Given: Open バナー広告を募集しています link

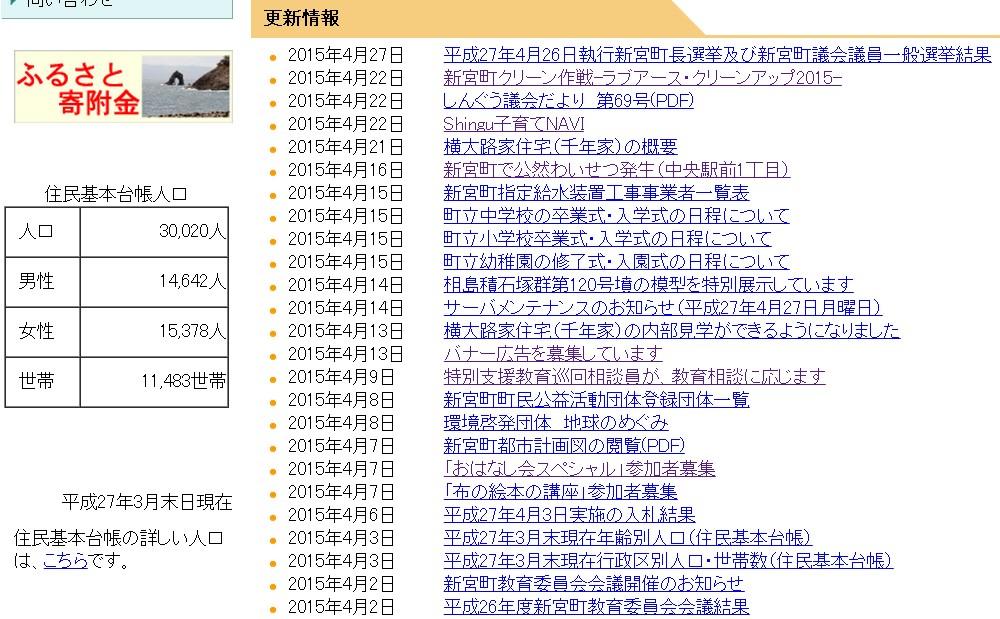Looking at the screenshot, I should (x=553, y=353).
